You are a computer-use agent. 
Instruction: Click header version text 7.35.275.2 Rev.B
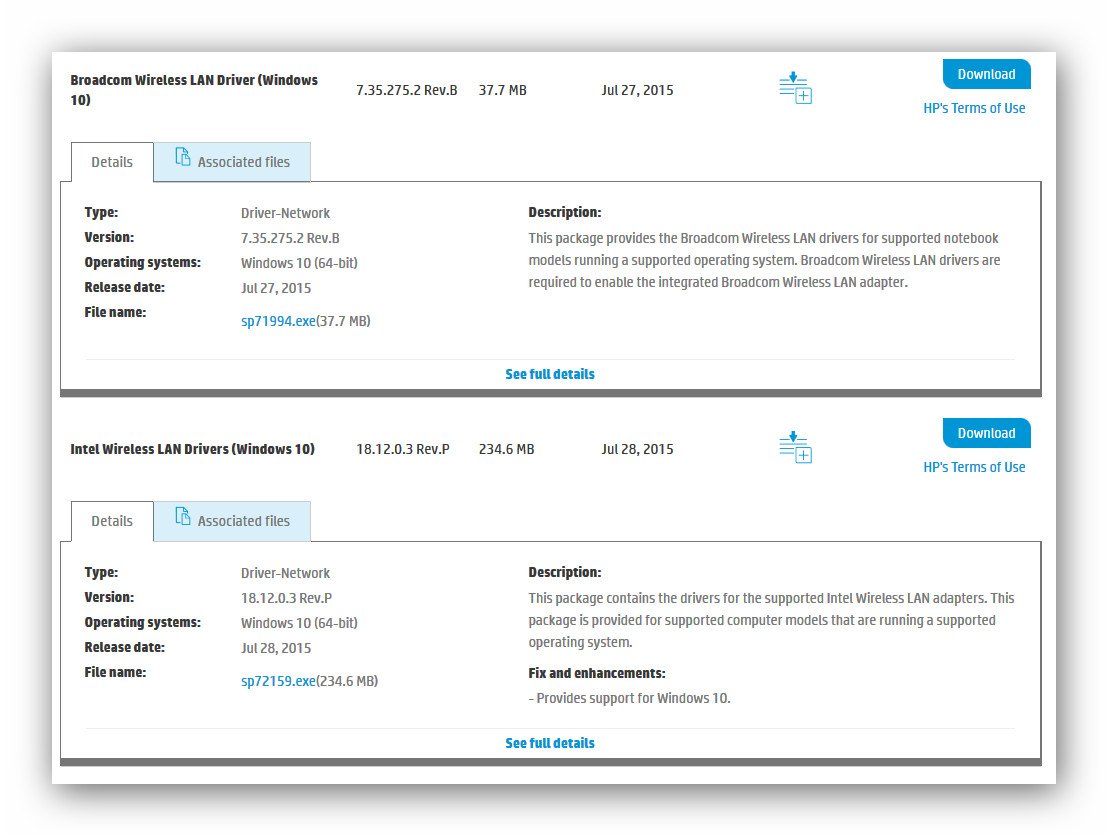pos(407,90)
